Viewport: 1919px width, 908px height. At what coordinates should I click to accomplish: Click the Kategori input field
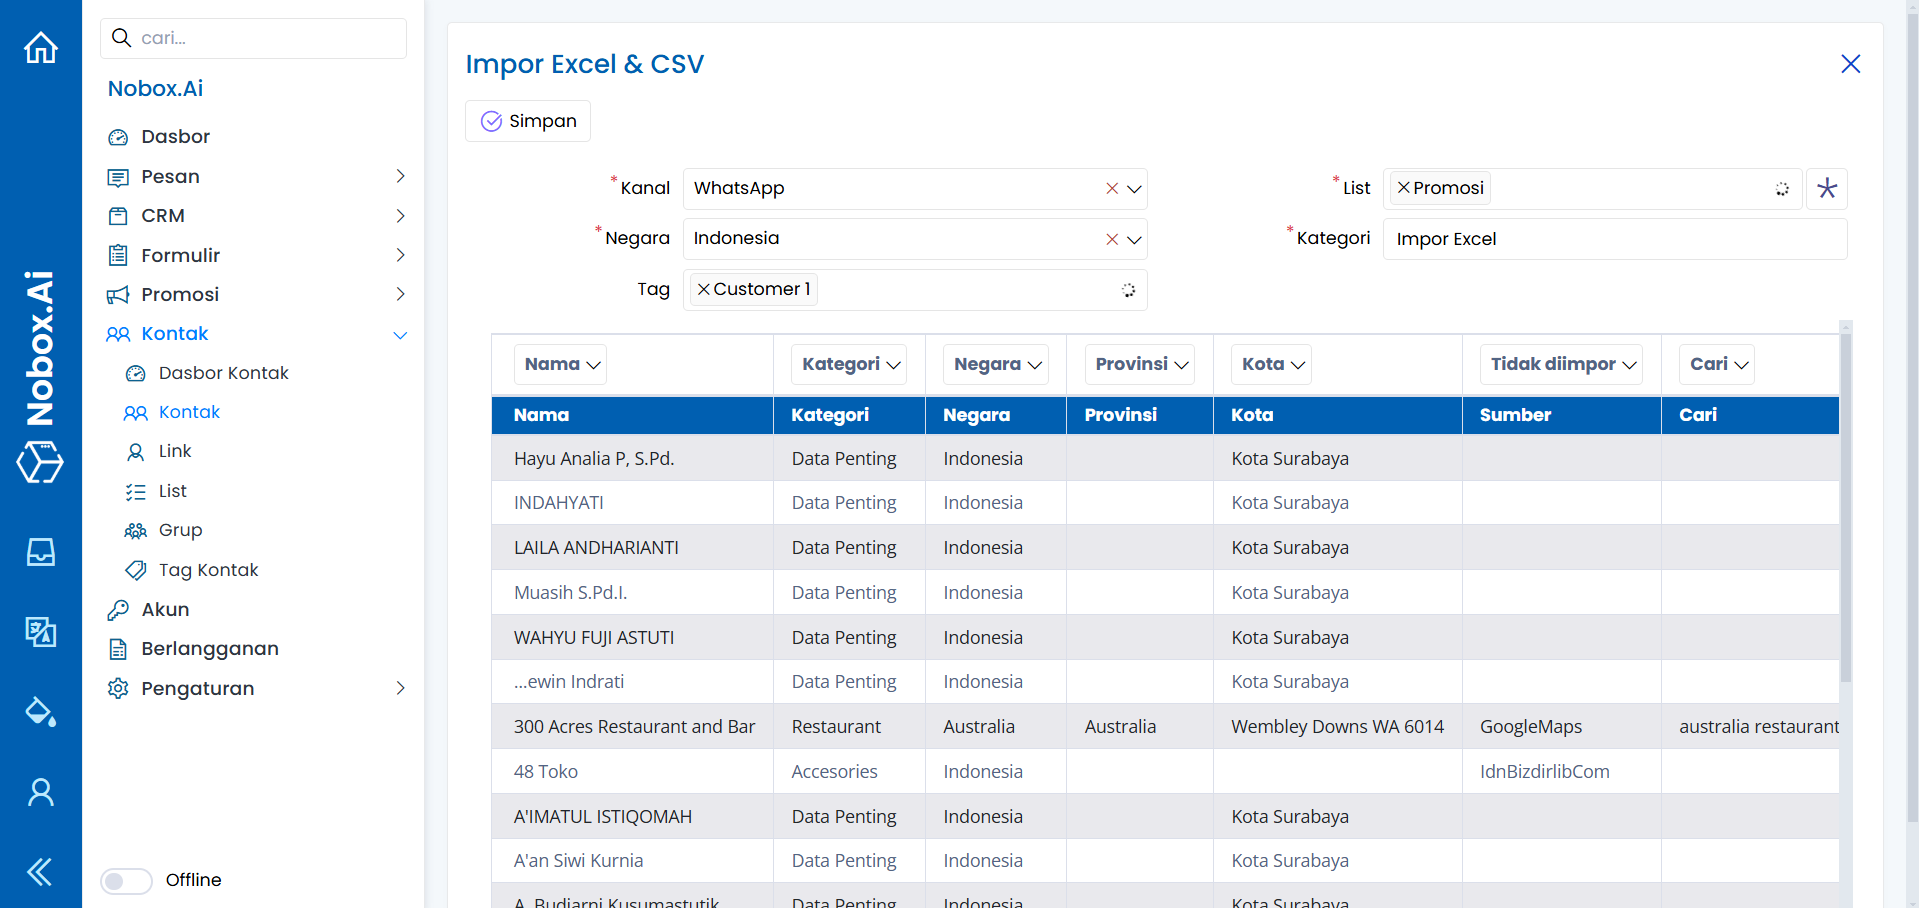click(x=1613, y=240)
